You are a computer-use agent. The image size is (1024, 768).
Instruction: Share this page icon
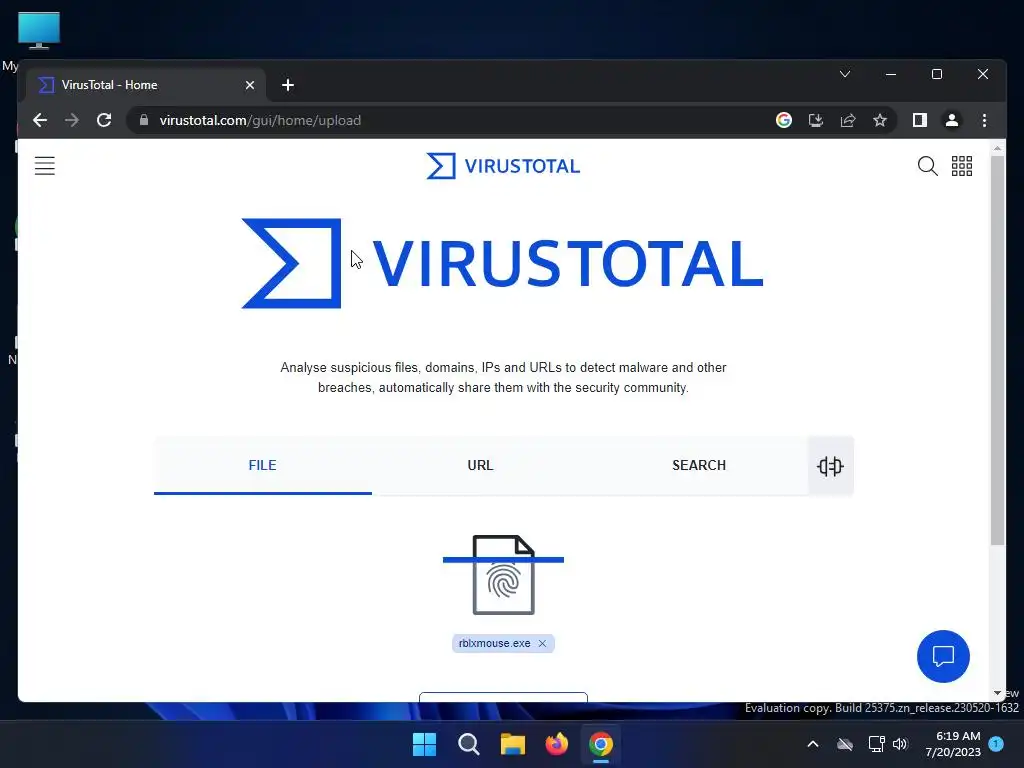[848, 120]
